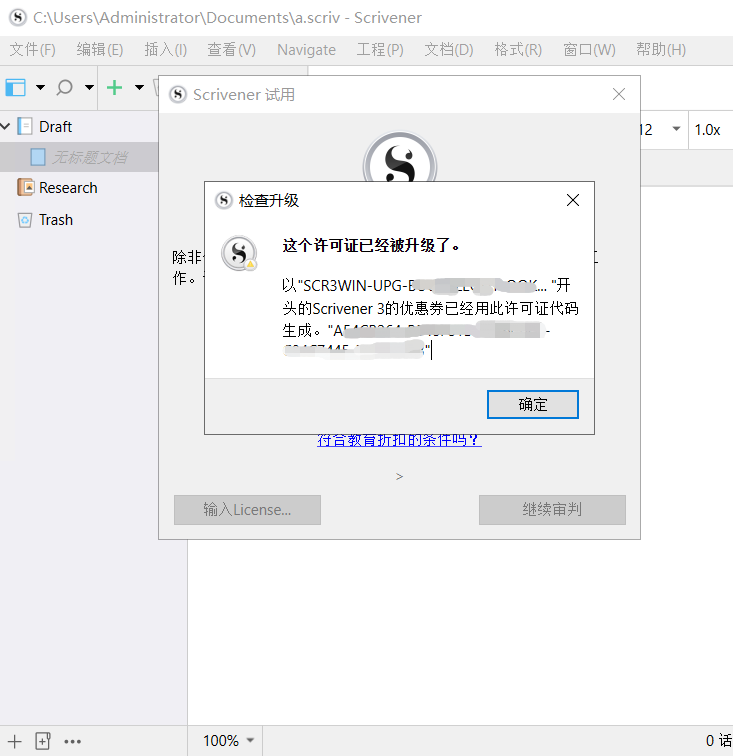Close the 检查升级 dialog
The height and width of the screenshot is (756, 733).
572,200
